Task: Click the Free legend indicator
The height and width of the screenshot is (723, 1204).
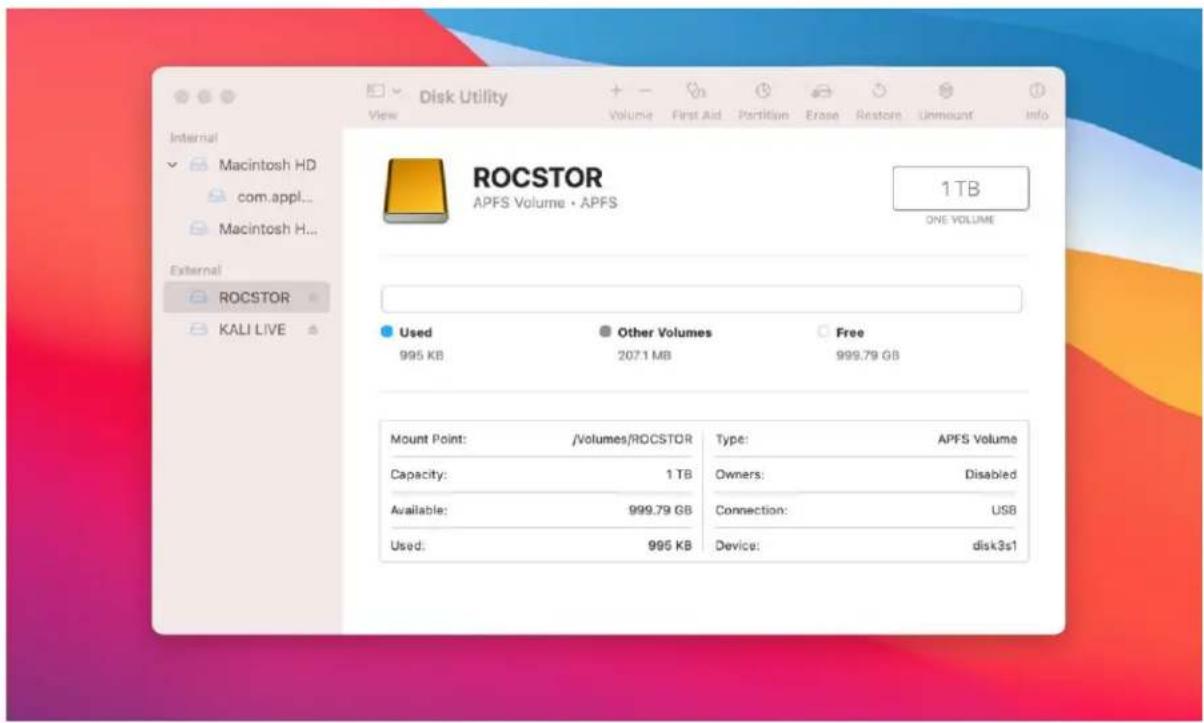Action: [x=824, y=333]
